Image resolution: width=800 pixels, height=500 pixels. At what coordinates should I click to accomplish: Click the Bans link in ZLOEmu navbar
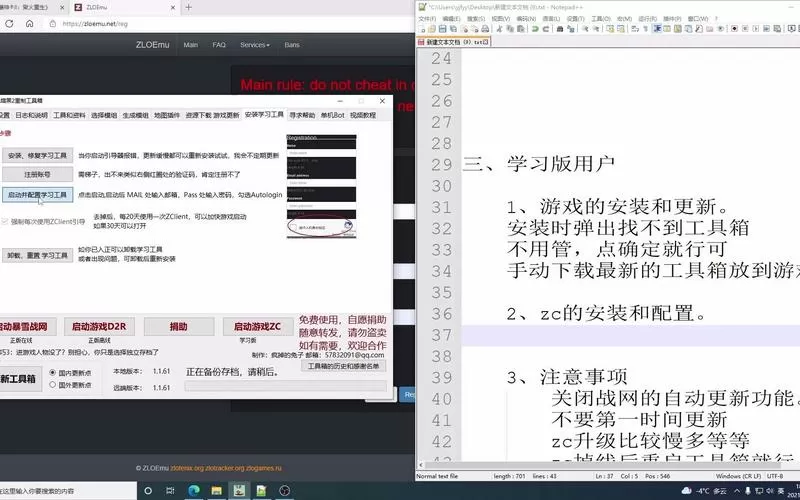[292, 45]
